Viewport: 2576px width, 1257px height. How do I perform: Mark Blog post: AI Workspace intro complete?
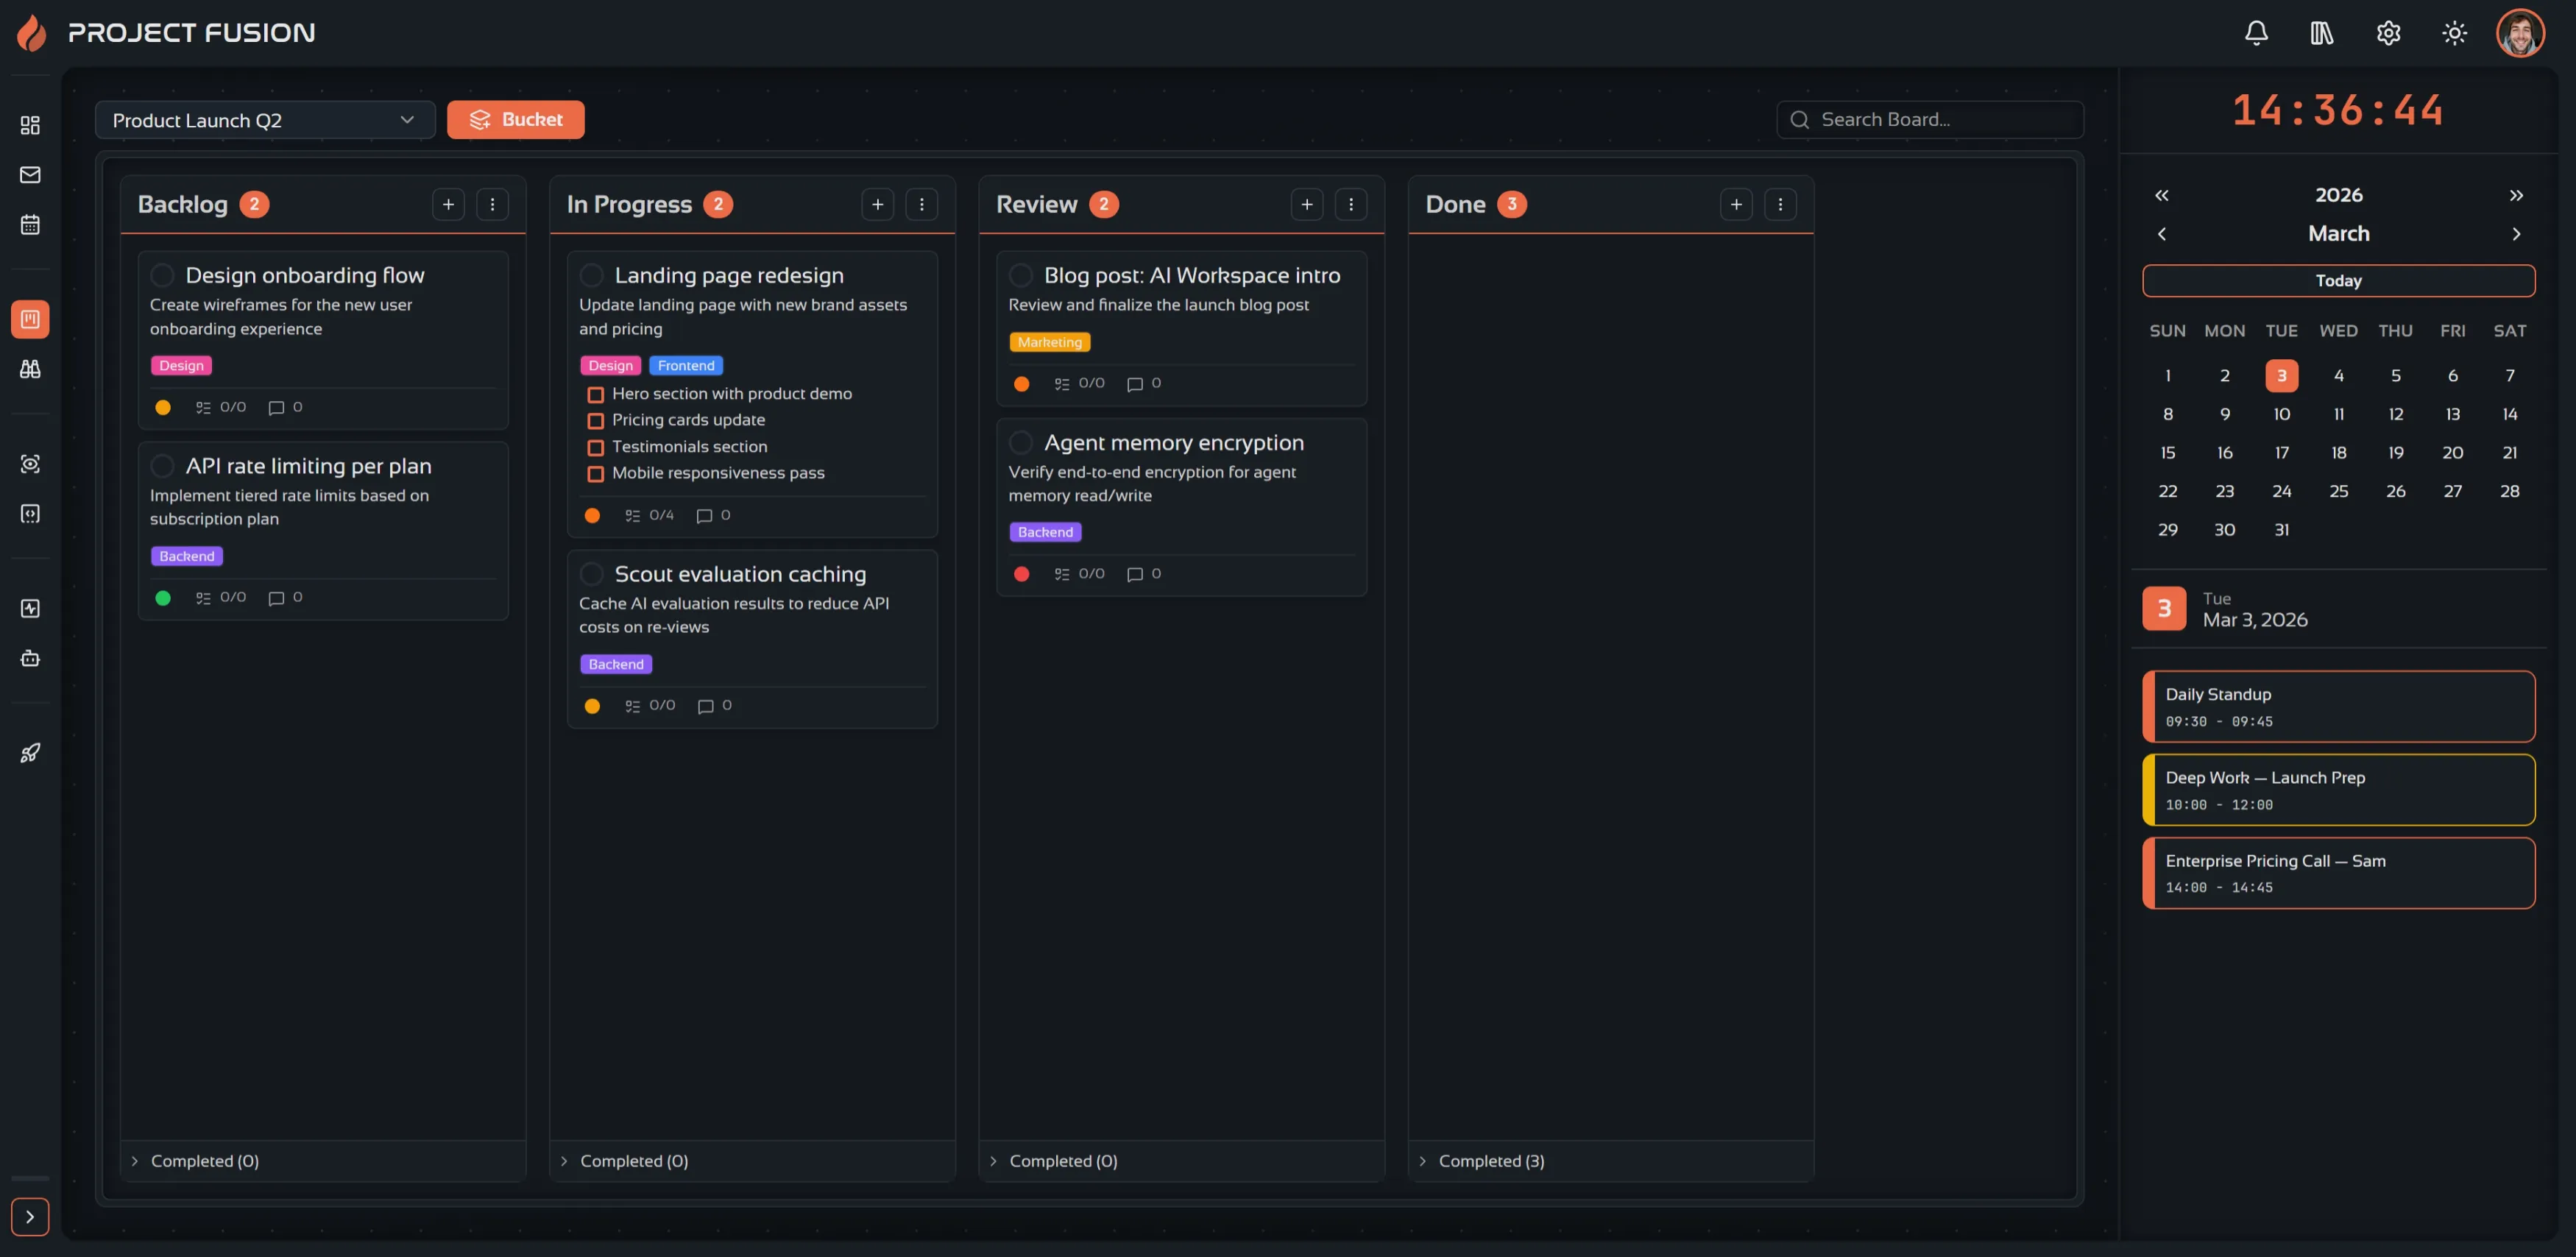click(x=1020, y=275)
